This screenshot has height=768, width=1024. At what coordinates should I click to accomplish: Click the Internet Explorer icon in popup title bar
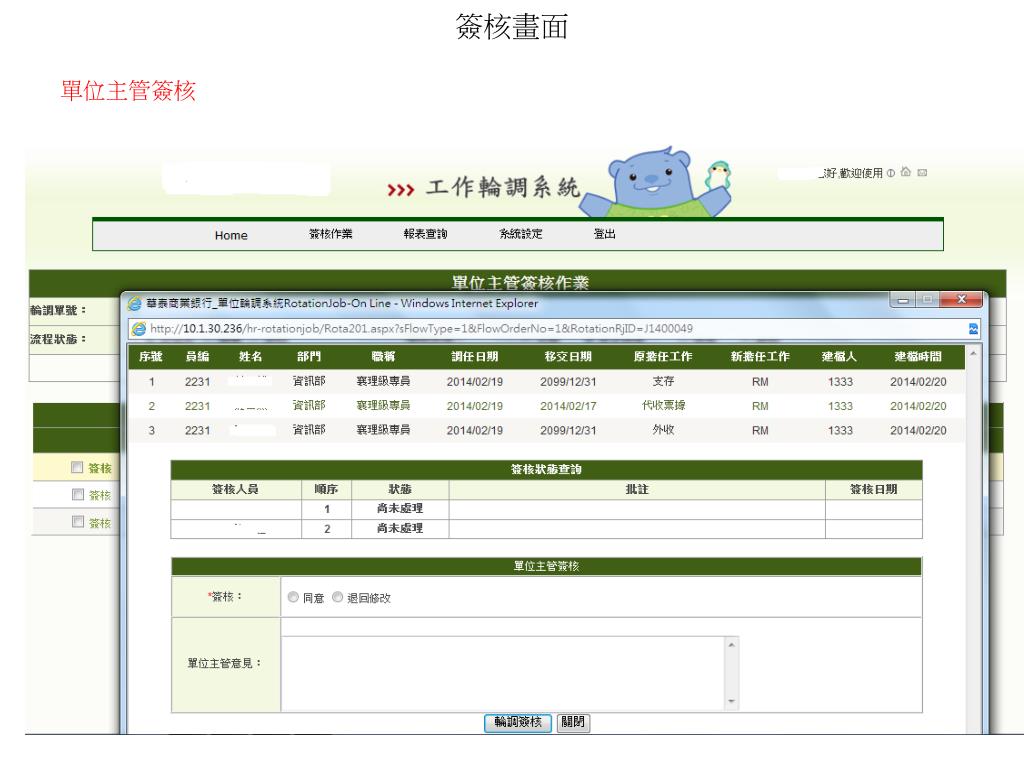click(135, 304)
